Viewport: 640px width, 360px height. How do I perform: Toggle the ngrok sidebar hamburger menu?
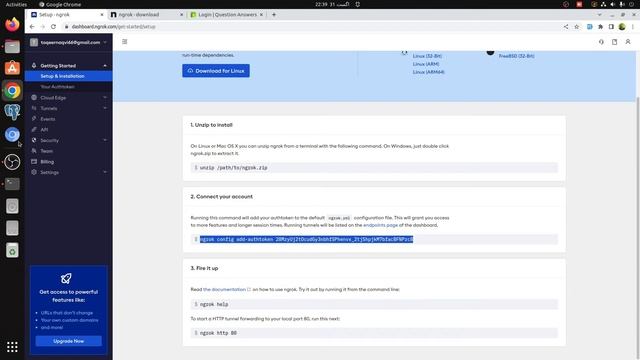click(x=124, y=42)
